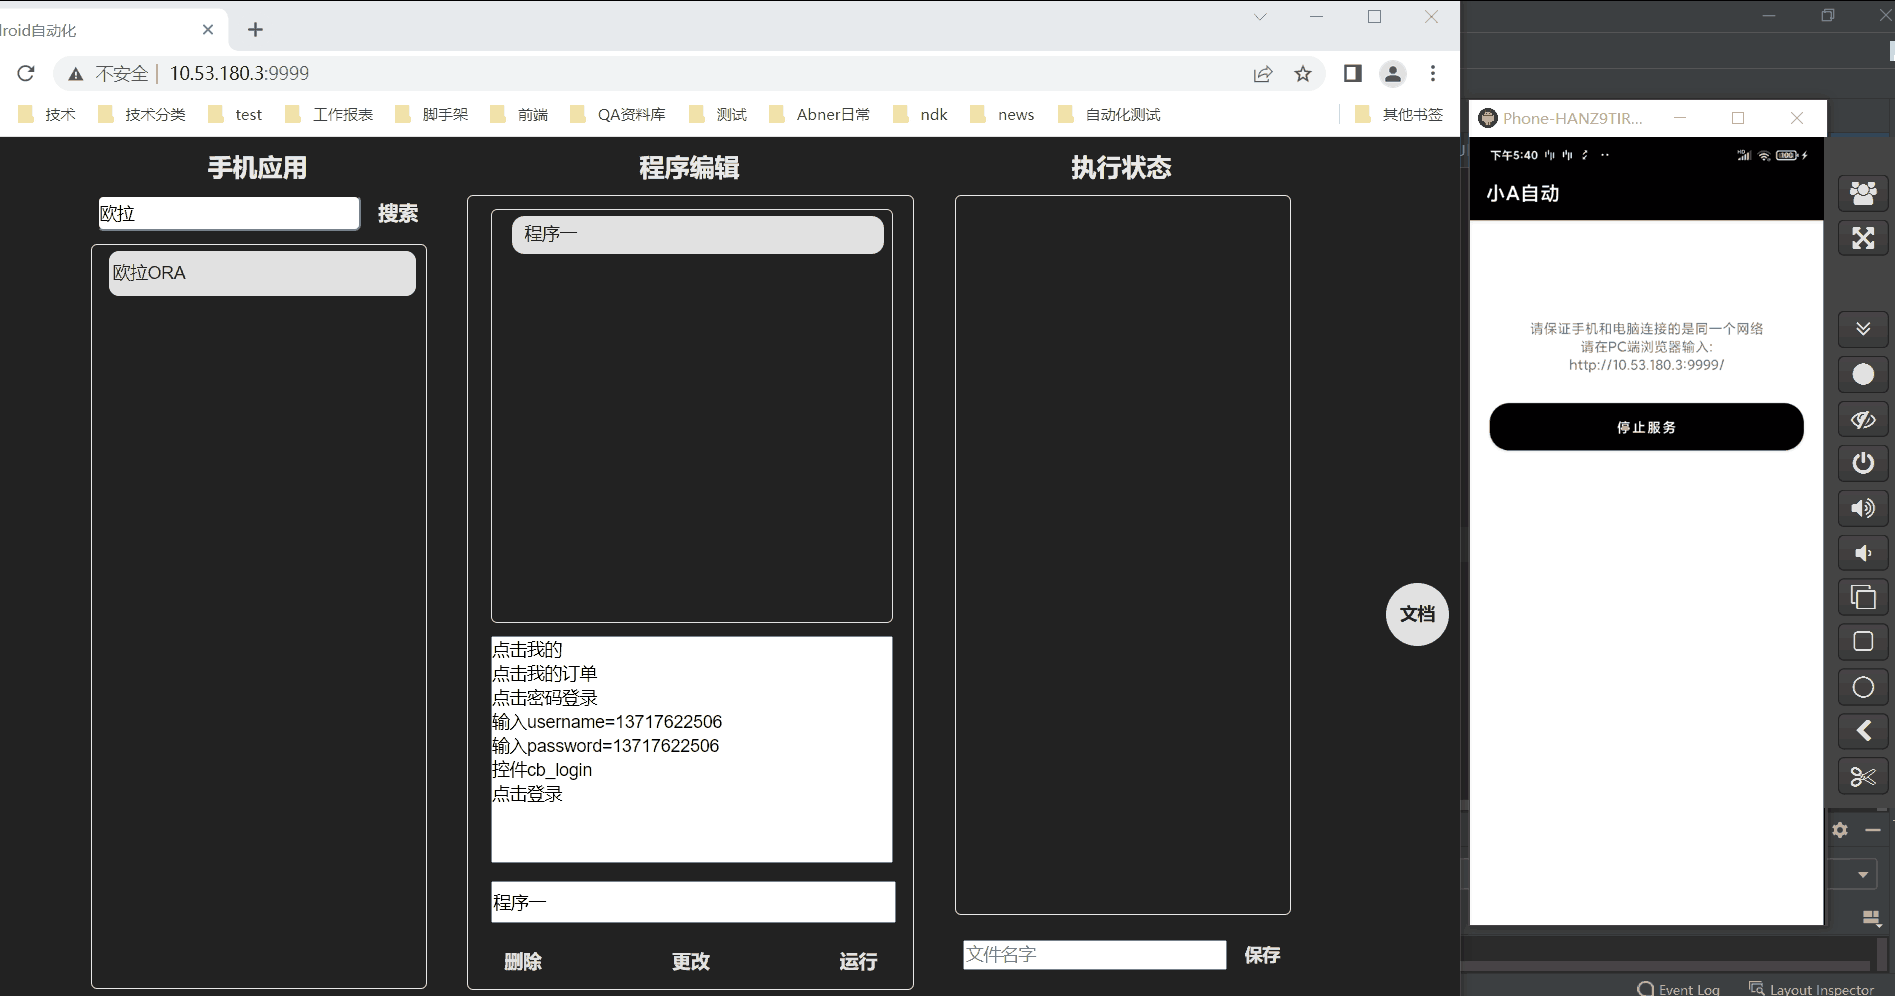The width and height of the screenshot is (1895, 996).
Task: Focus the app search field containing 欧拉
Action: 229,213
